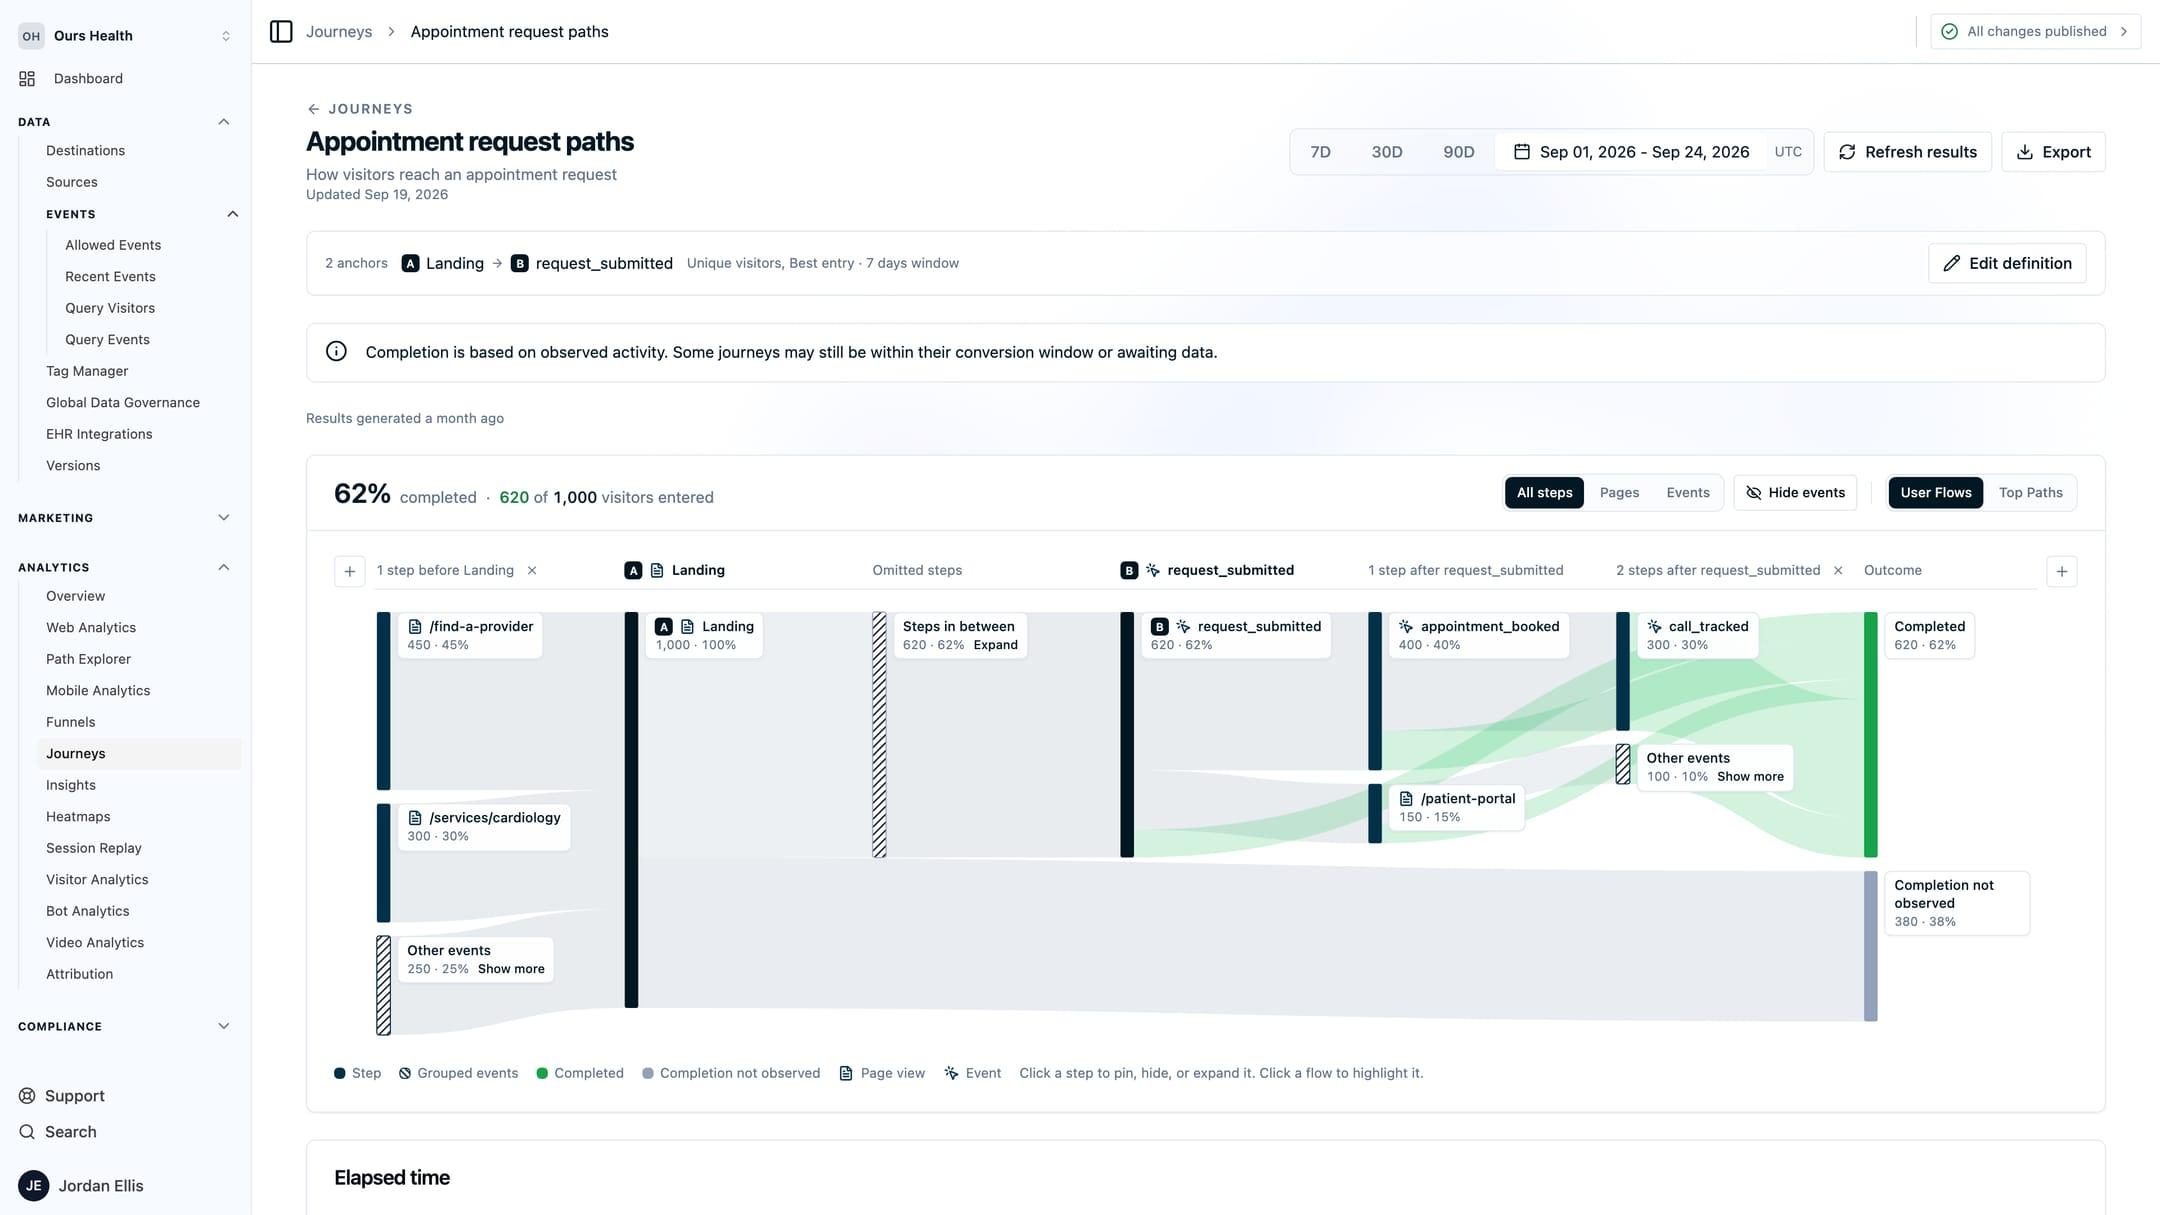Click the back arrow next to JOURNEYS

[313, 109]
